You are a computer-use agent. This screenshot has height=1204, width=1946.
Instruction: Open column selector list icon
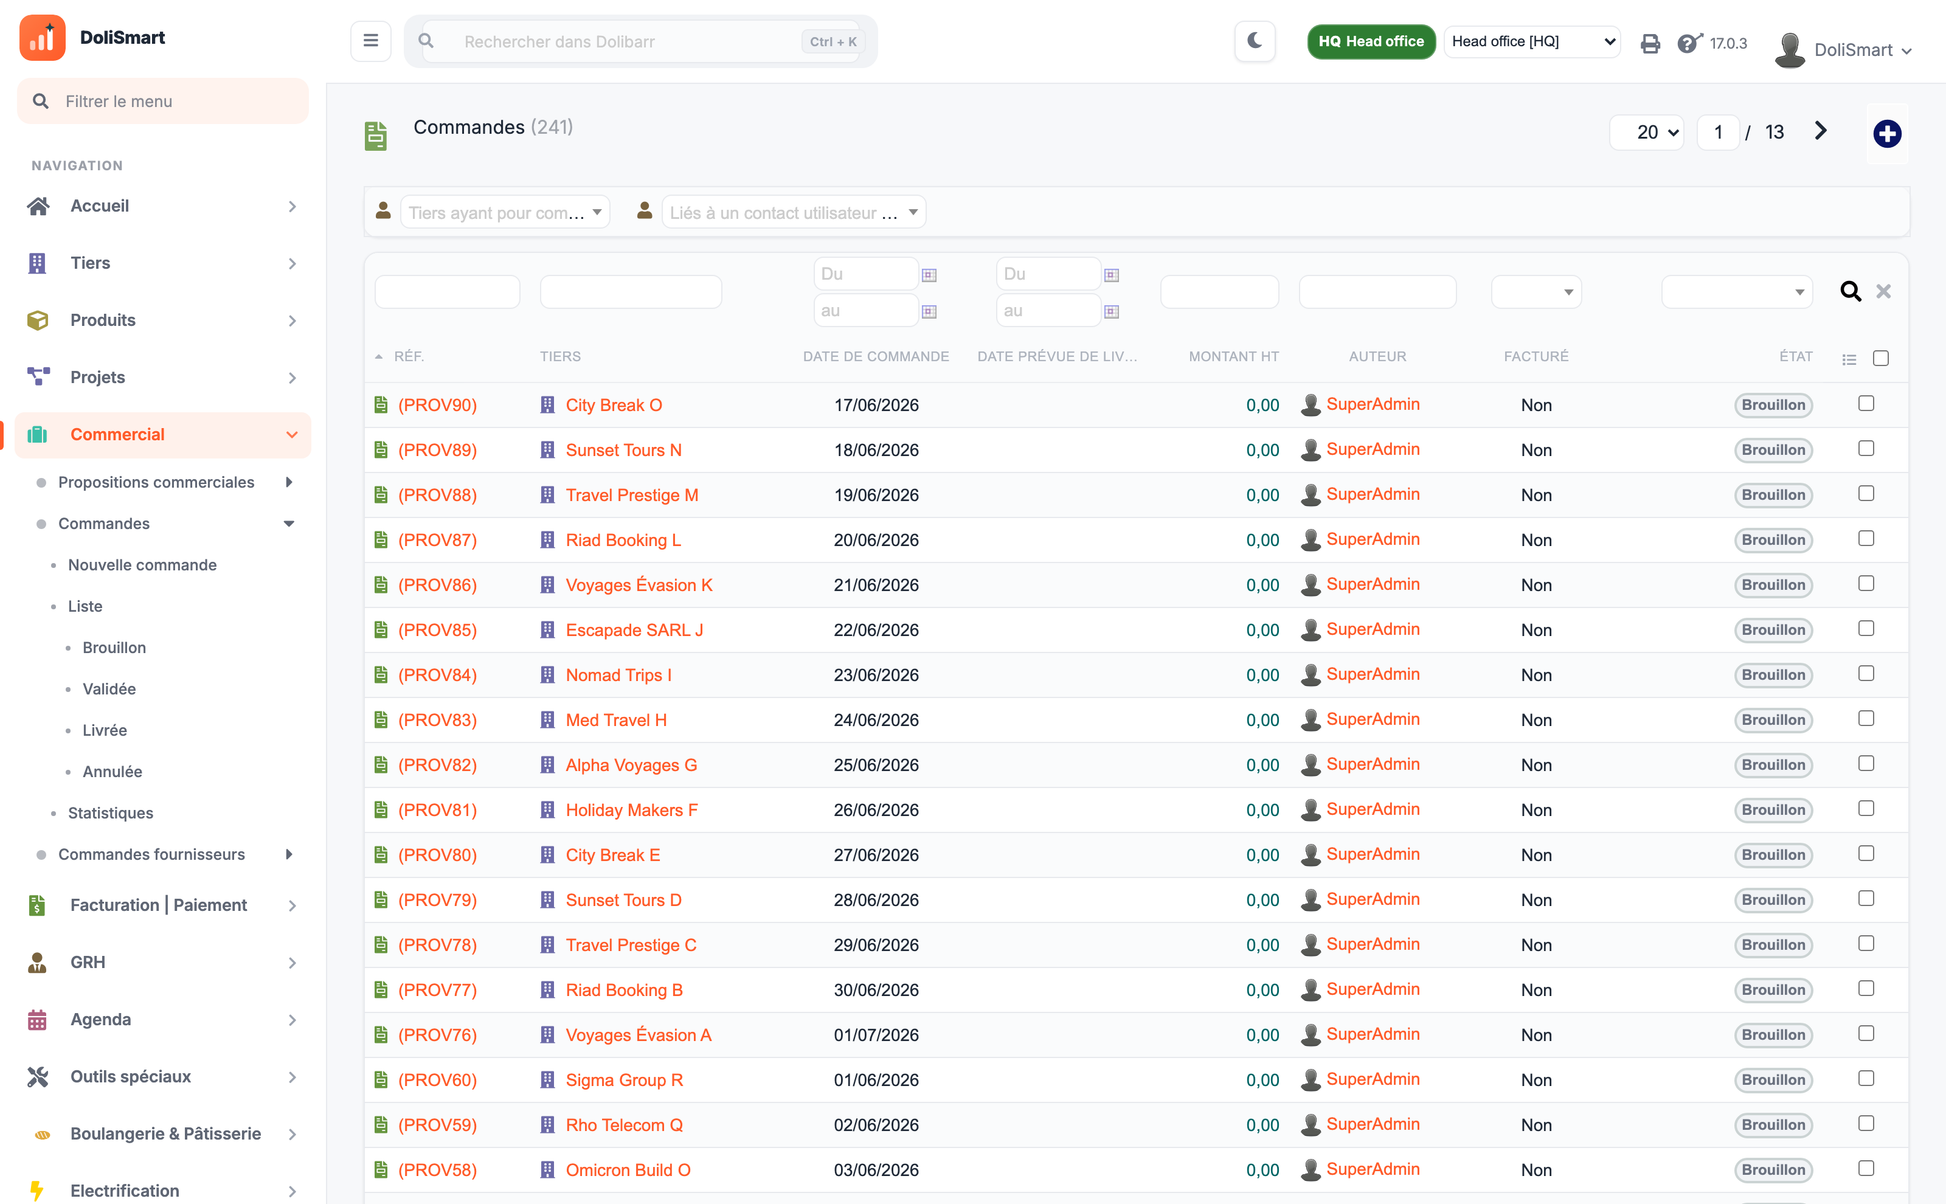(1849, 359)
